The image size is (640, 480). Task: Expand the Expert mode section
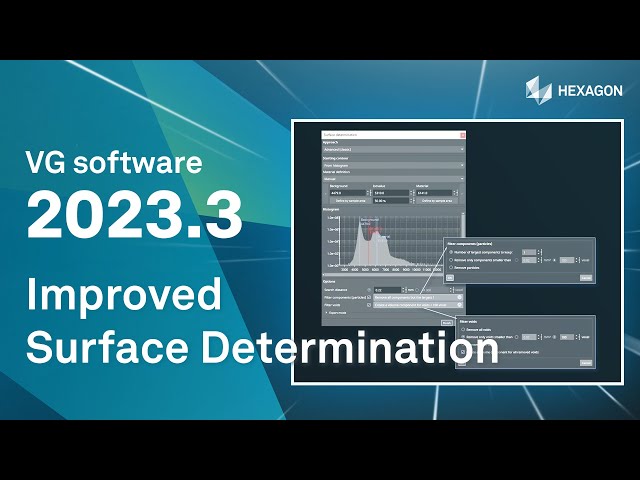tap(336, 313)
